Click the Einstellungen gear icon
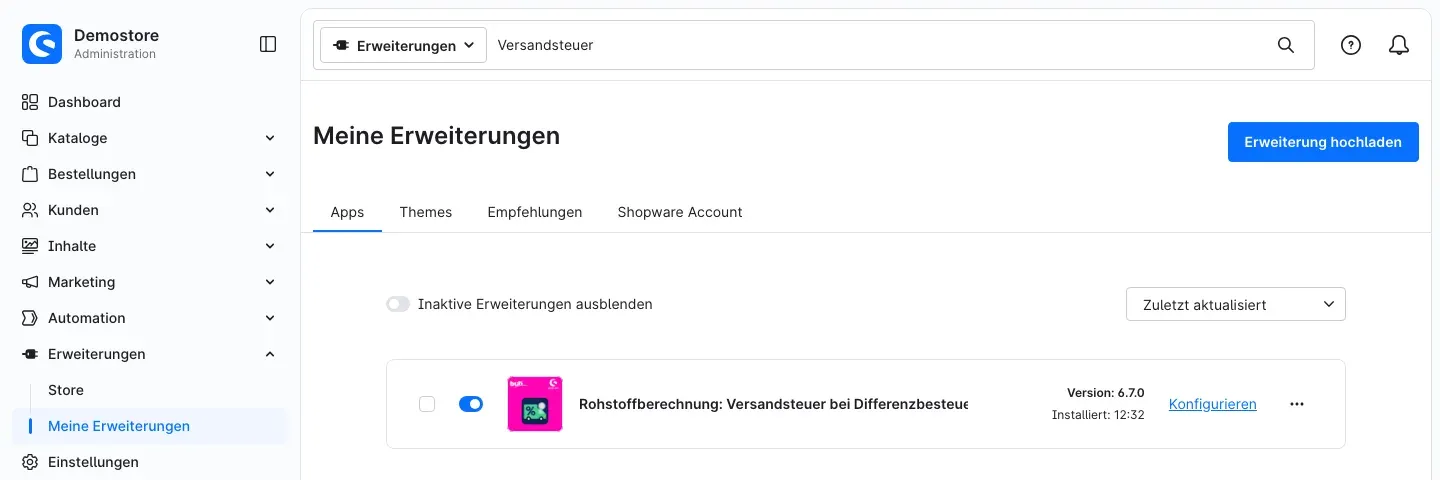 pos(30,462)
